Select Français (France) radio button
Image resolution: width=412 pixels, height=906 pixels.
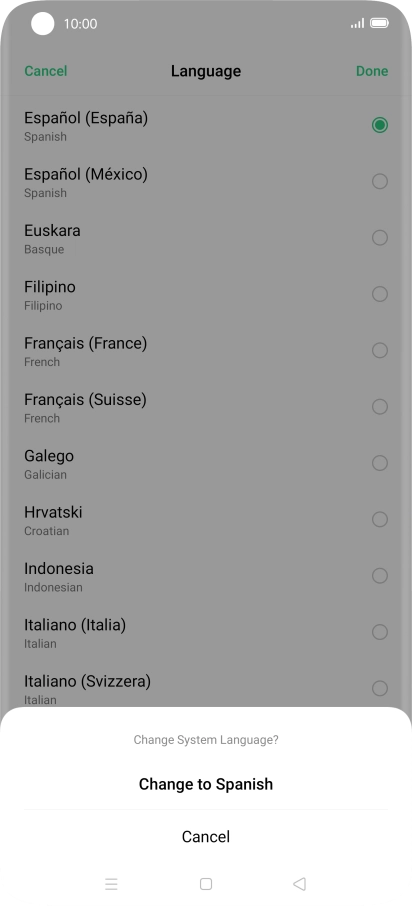point(380,350)
